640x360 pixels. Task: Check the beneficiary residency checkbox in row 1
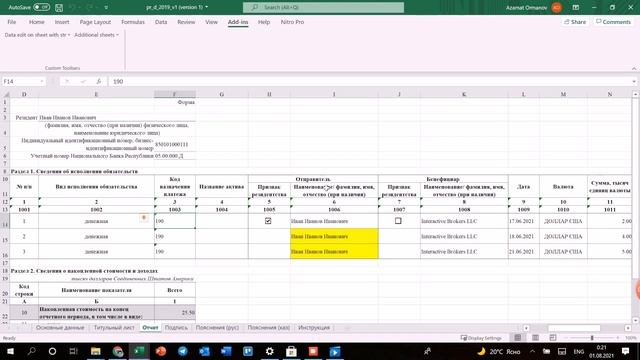tap(398, 221)
